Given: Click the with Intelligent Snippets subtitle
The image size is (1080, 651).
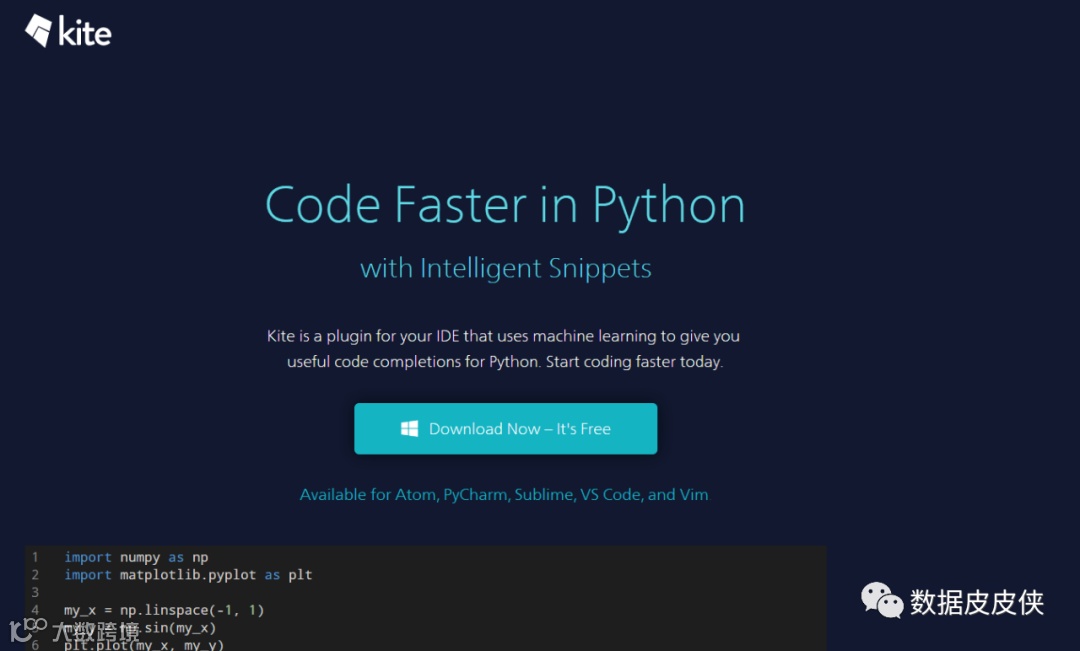Looking at the screenshot, I should click(x=506, y=268).
